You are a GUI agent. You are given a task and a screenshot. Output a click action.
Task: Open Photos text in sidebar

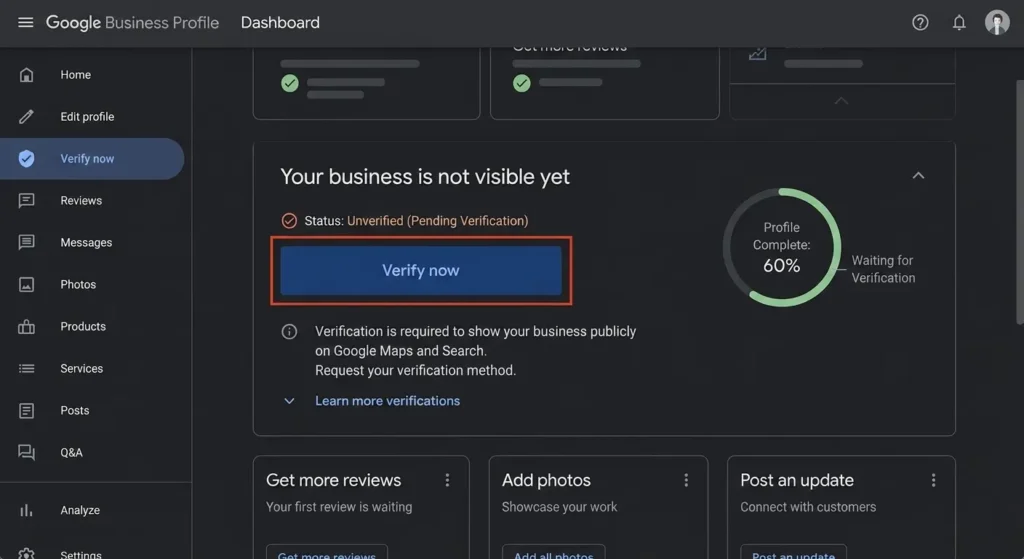(78, 285)
